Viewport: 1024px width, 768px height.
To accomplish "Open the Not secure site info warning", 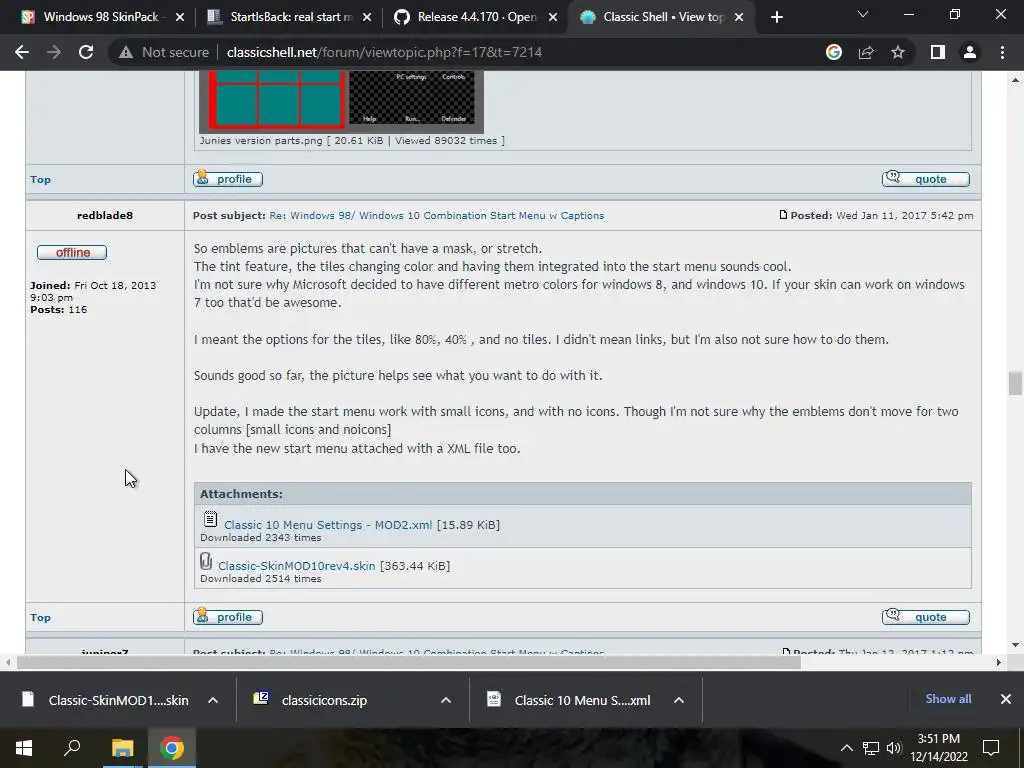I will click(164, 52).
